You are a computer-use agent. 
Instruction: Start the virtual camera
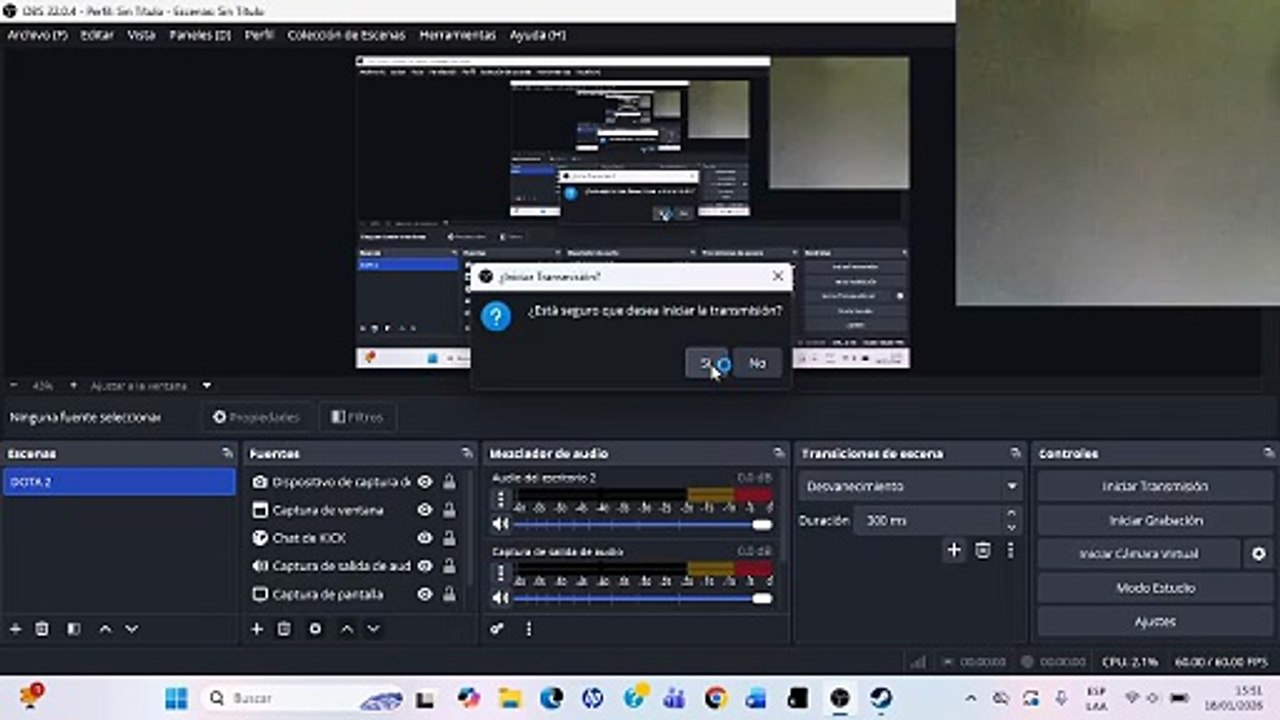click(x=1139, y=554)
